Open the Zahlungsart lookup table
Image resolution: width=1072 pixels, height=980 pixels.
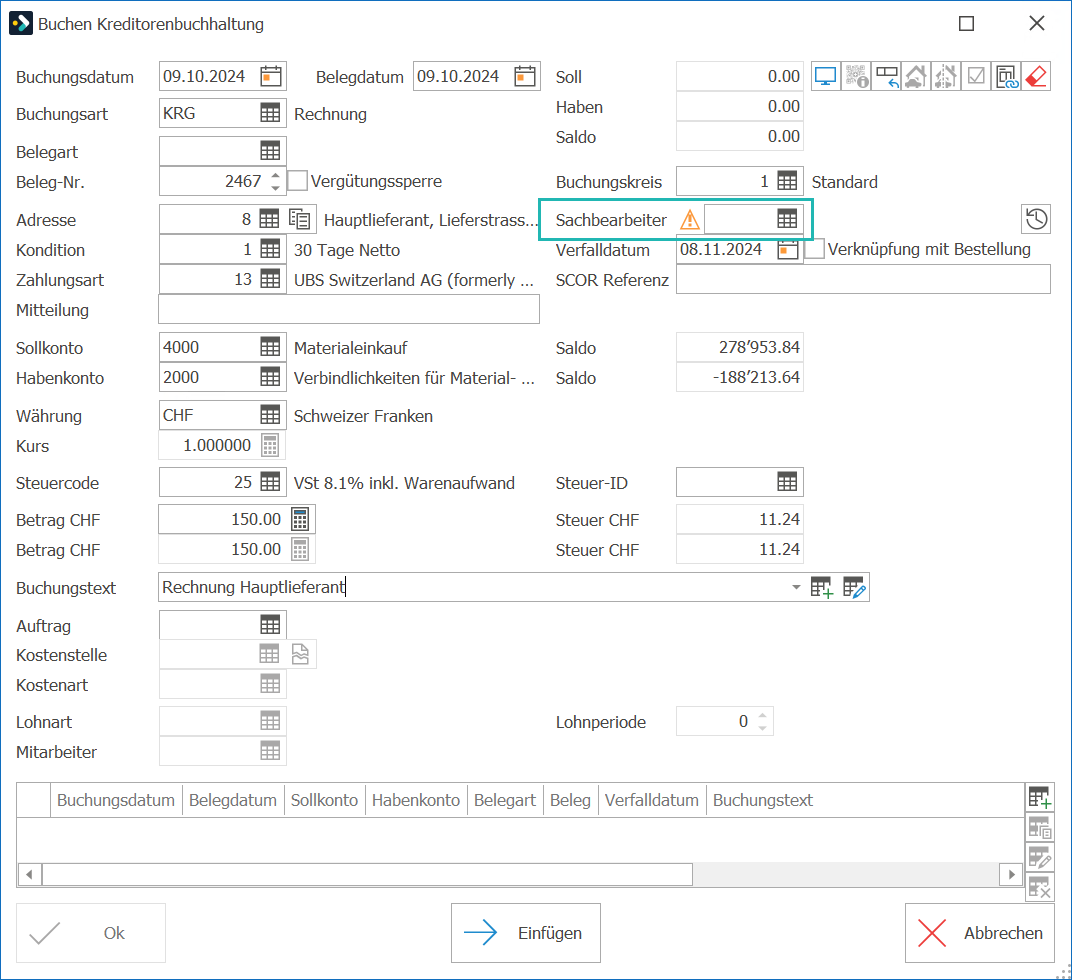pos(270,280)
